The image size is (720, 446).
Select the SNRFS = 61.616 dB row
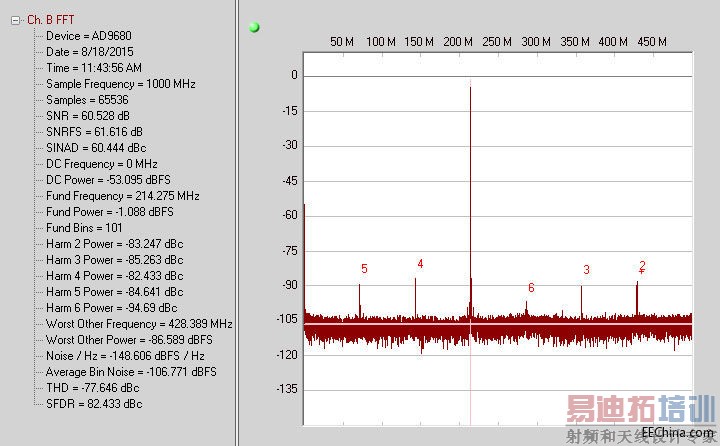point(94,132)
